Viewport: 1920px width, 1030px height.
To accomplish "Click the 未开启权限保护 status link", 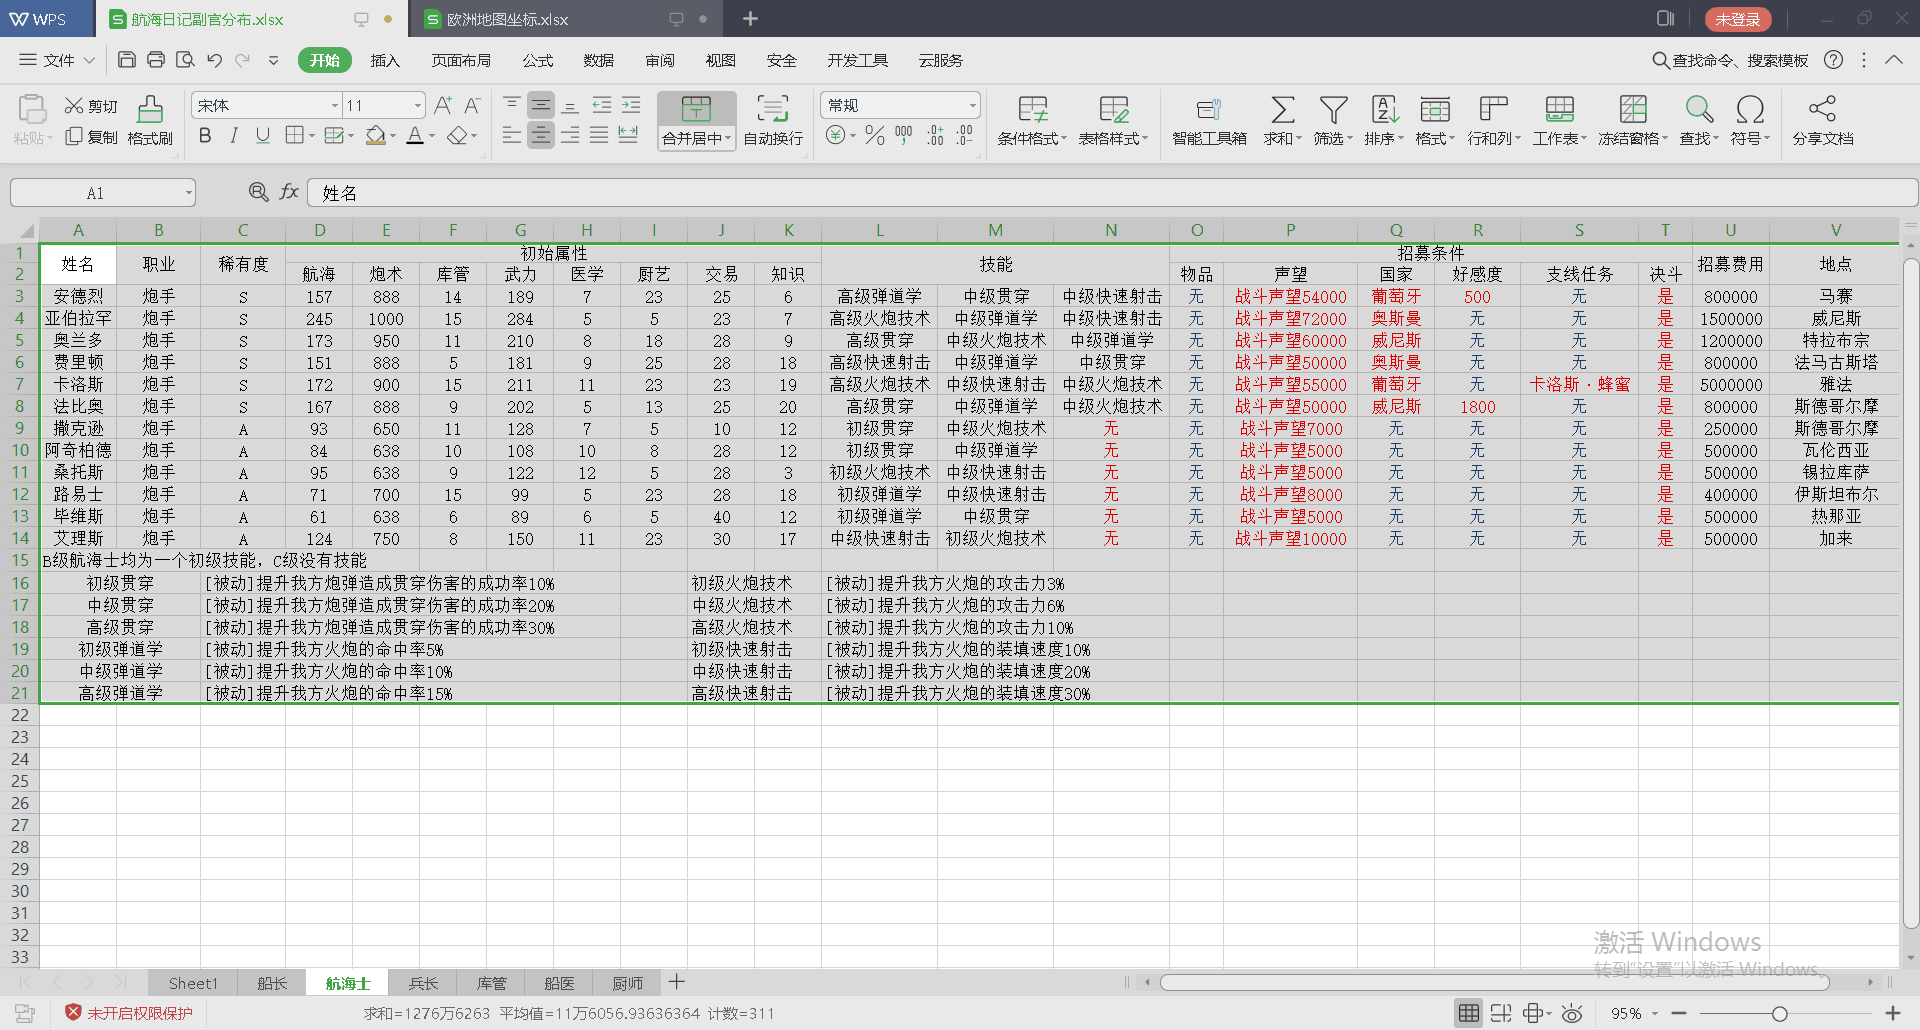I will 129,1013.
